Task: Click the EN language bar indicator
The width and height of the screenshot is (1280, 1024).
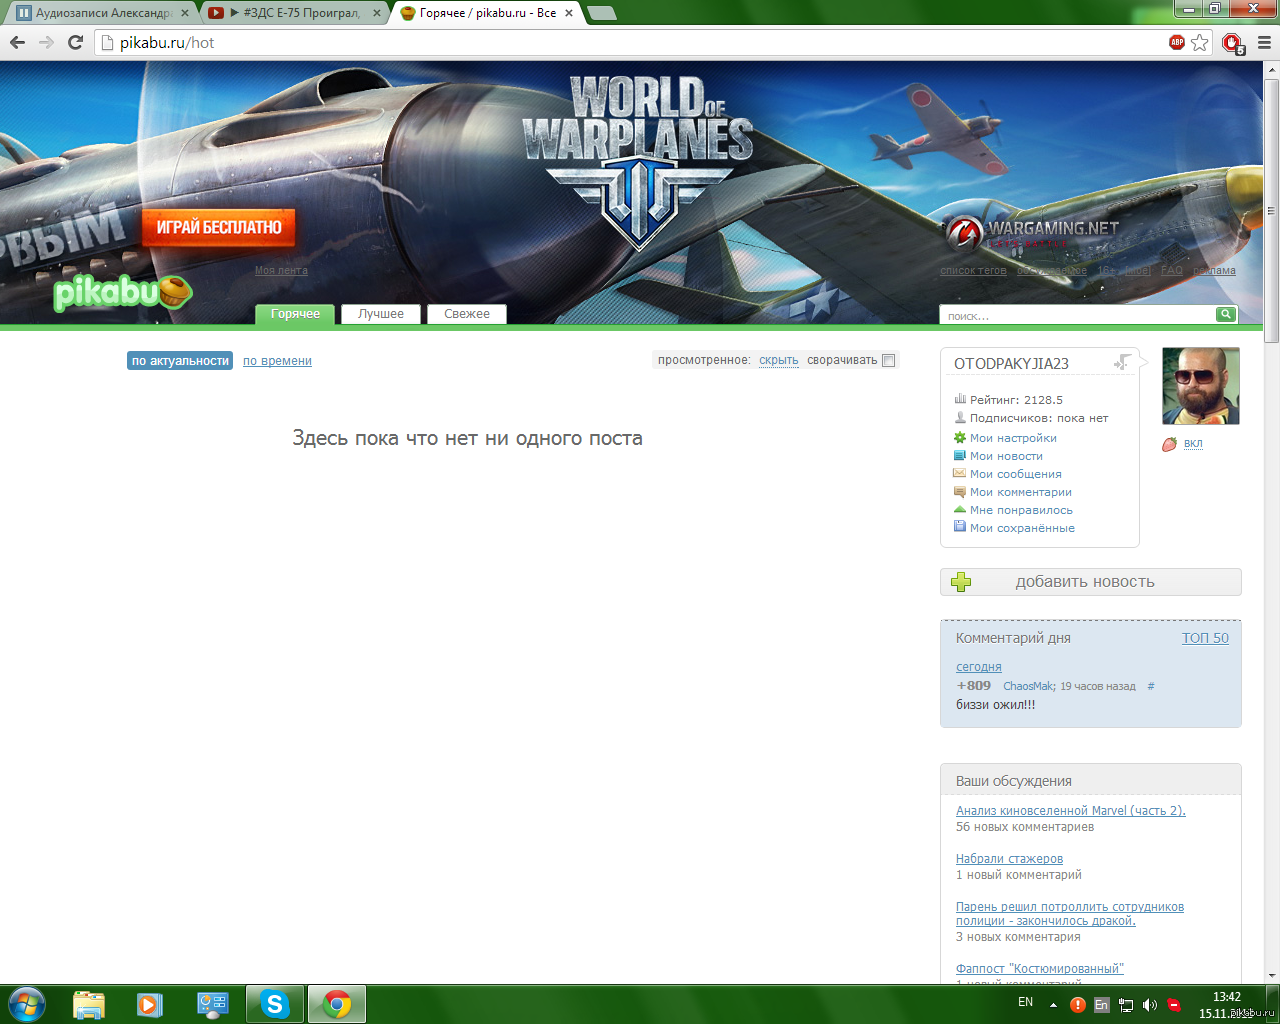Action: pos(1025,1002)
